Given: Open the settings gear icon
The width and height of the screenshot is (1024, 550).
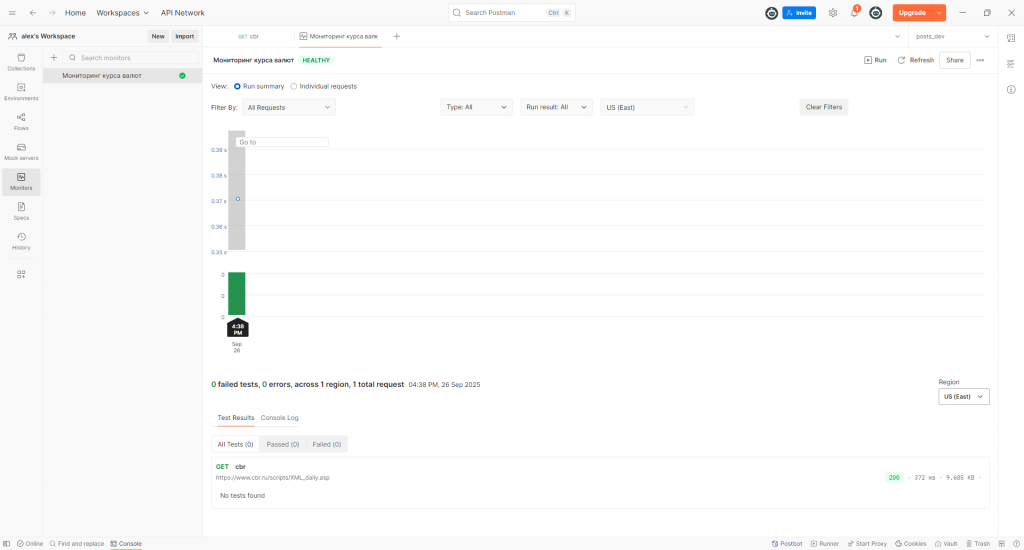Looking at the screenshot, I should (x=833, y=12).
